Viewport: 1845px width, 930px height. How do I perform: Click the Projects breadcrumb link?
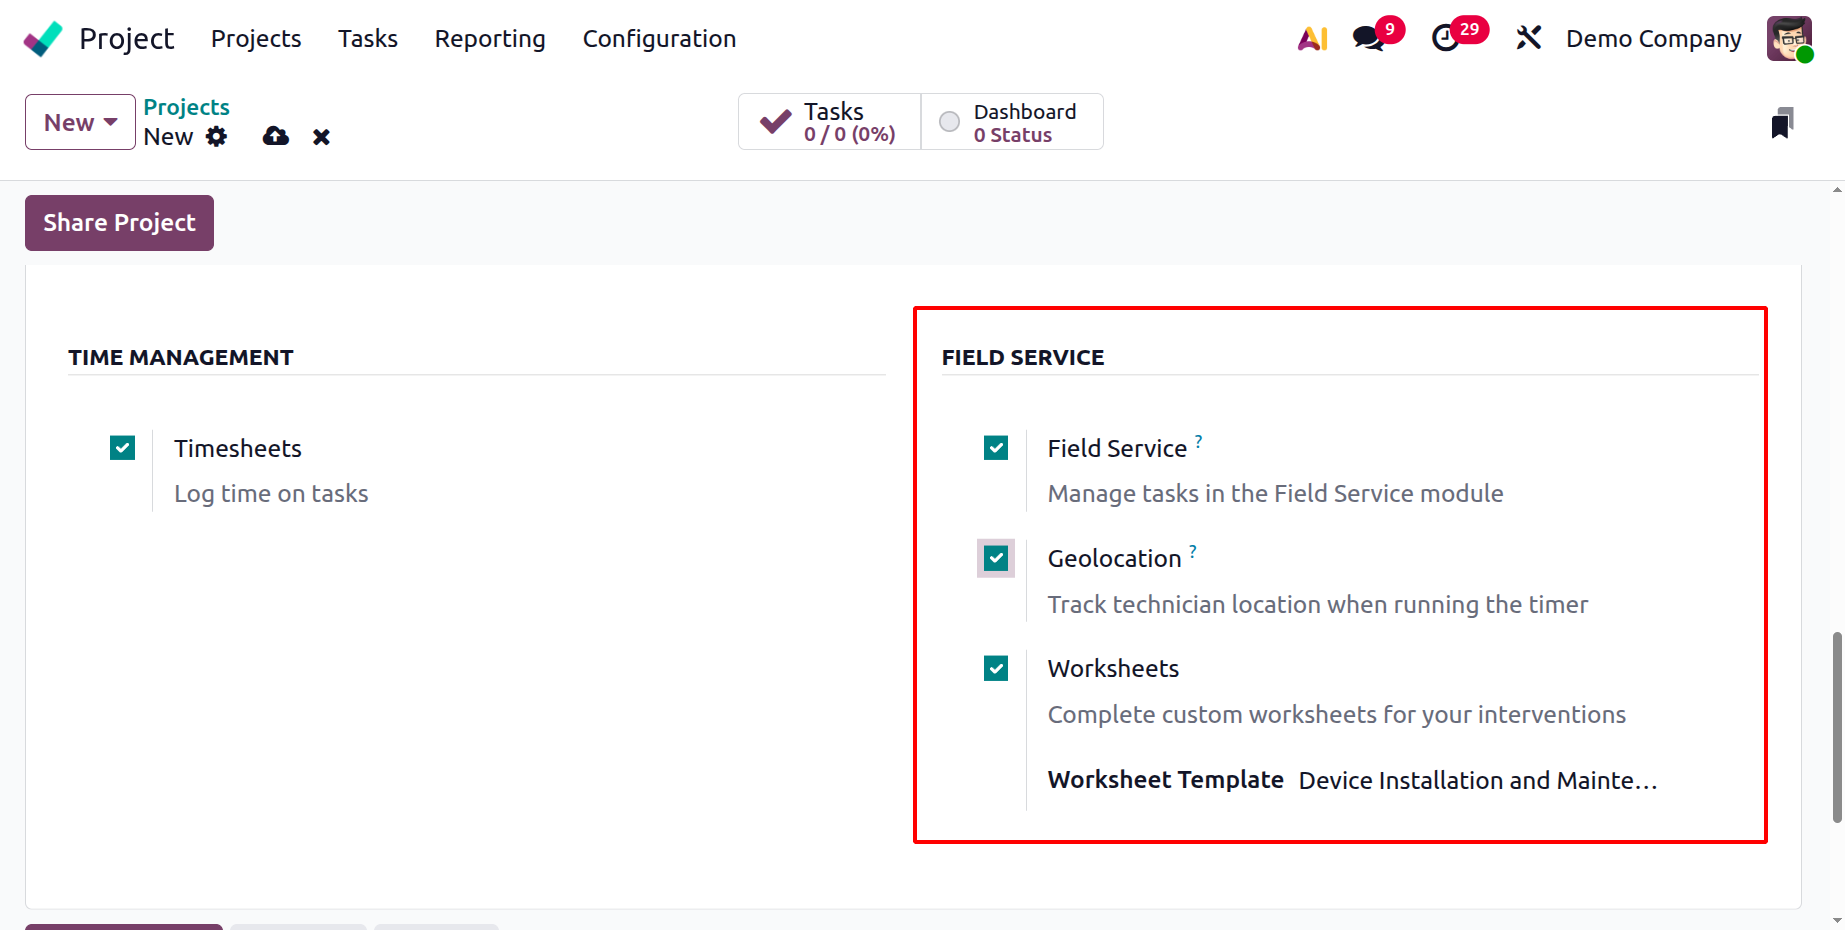pyautogui.click(x=186, y=107)
